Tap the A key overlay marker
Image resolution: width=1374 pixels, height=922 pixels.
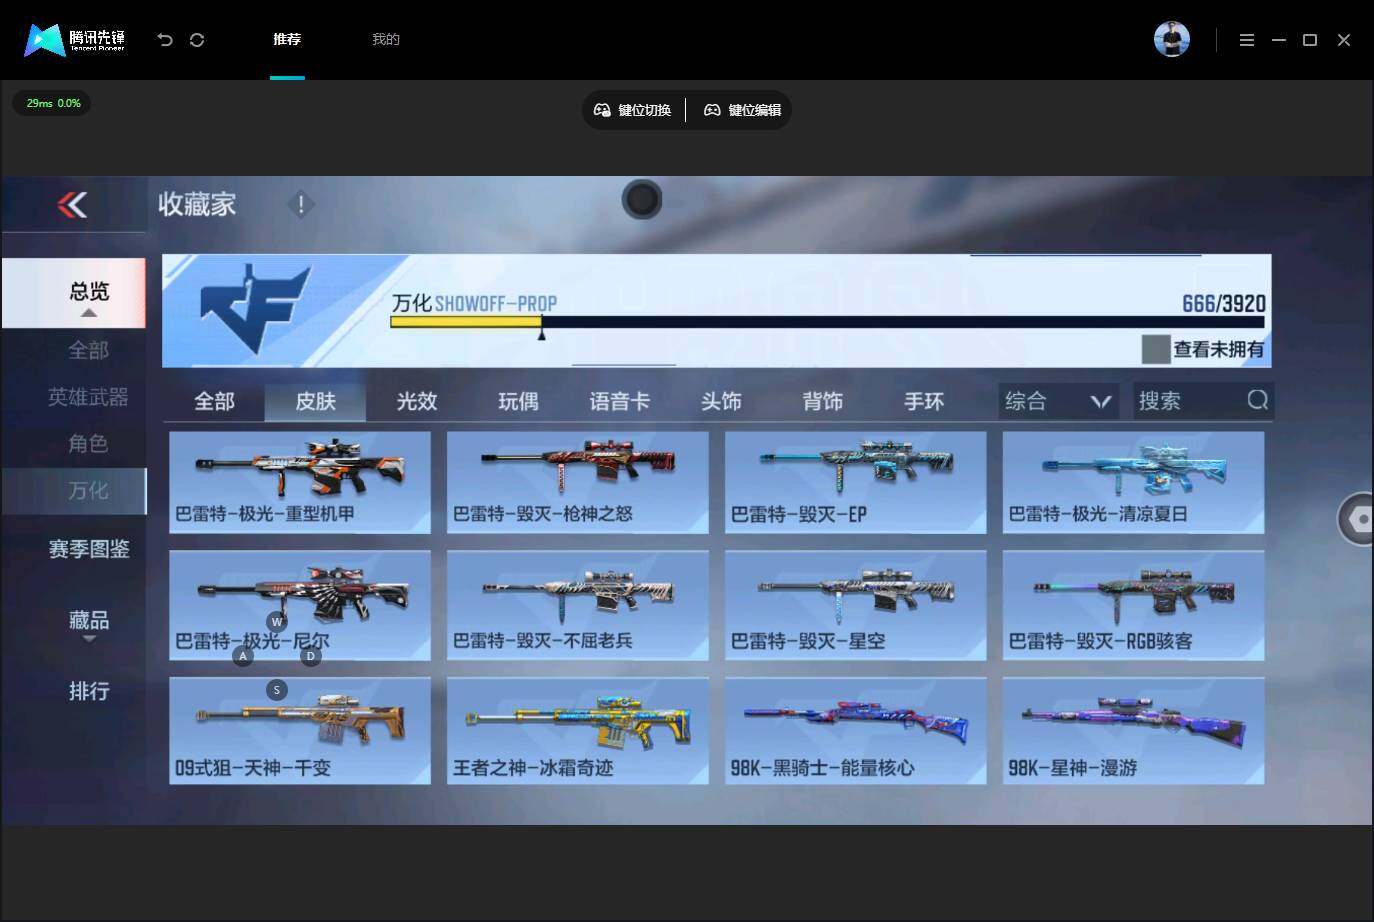(243, 656)
